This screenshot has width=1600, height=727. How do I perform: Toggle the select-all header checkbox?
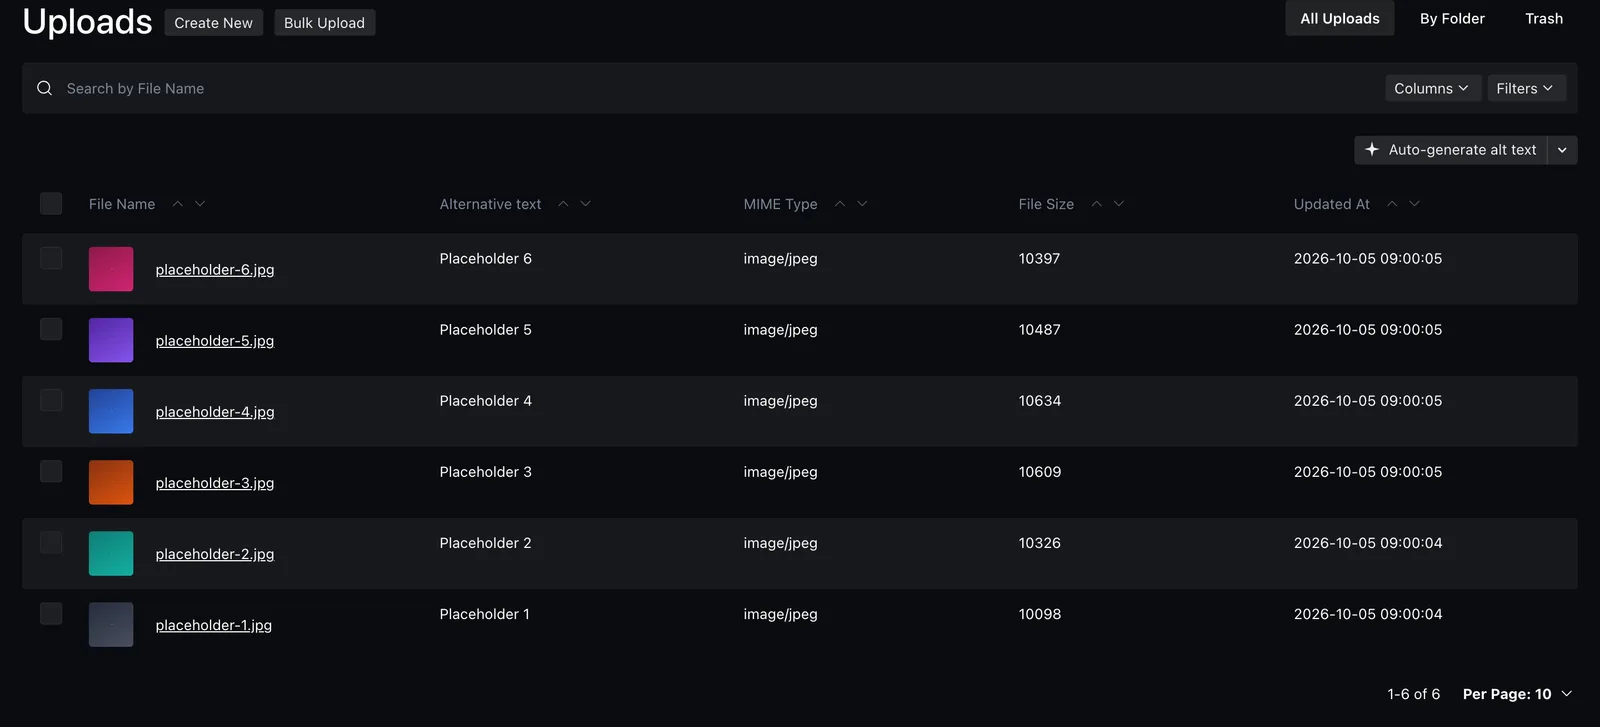(x=51, y=204)
